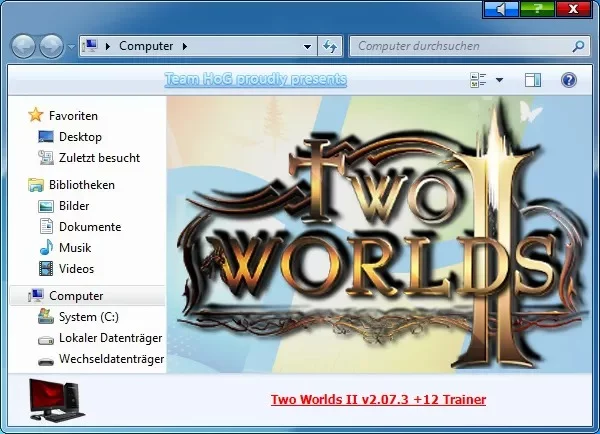
Task: Open the Two Worlds II v2.07.3 +12 Trainer link
Action: tap(378, 400)
